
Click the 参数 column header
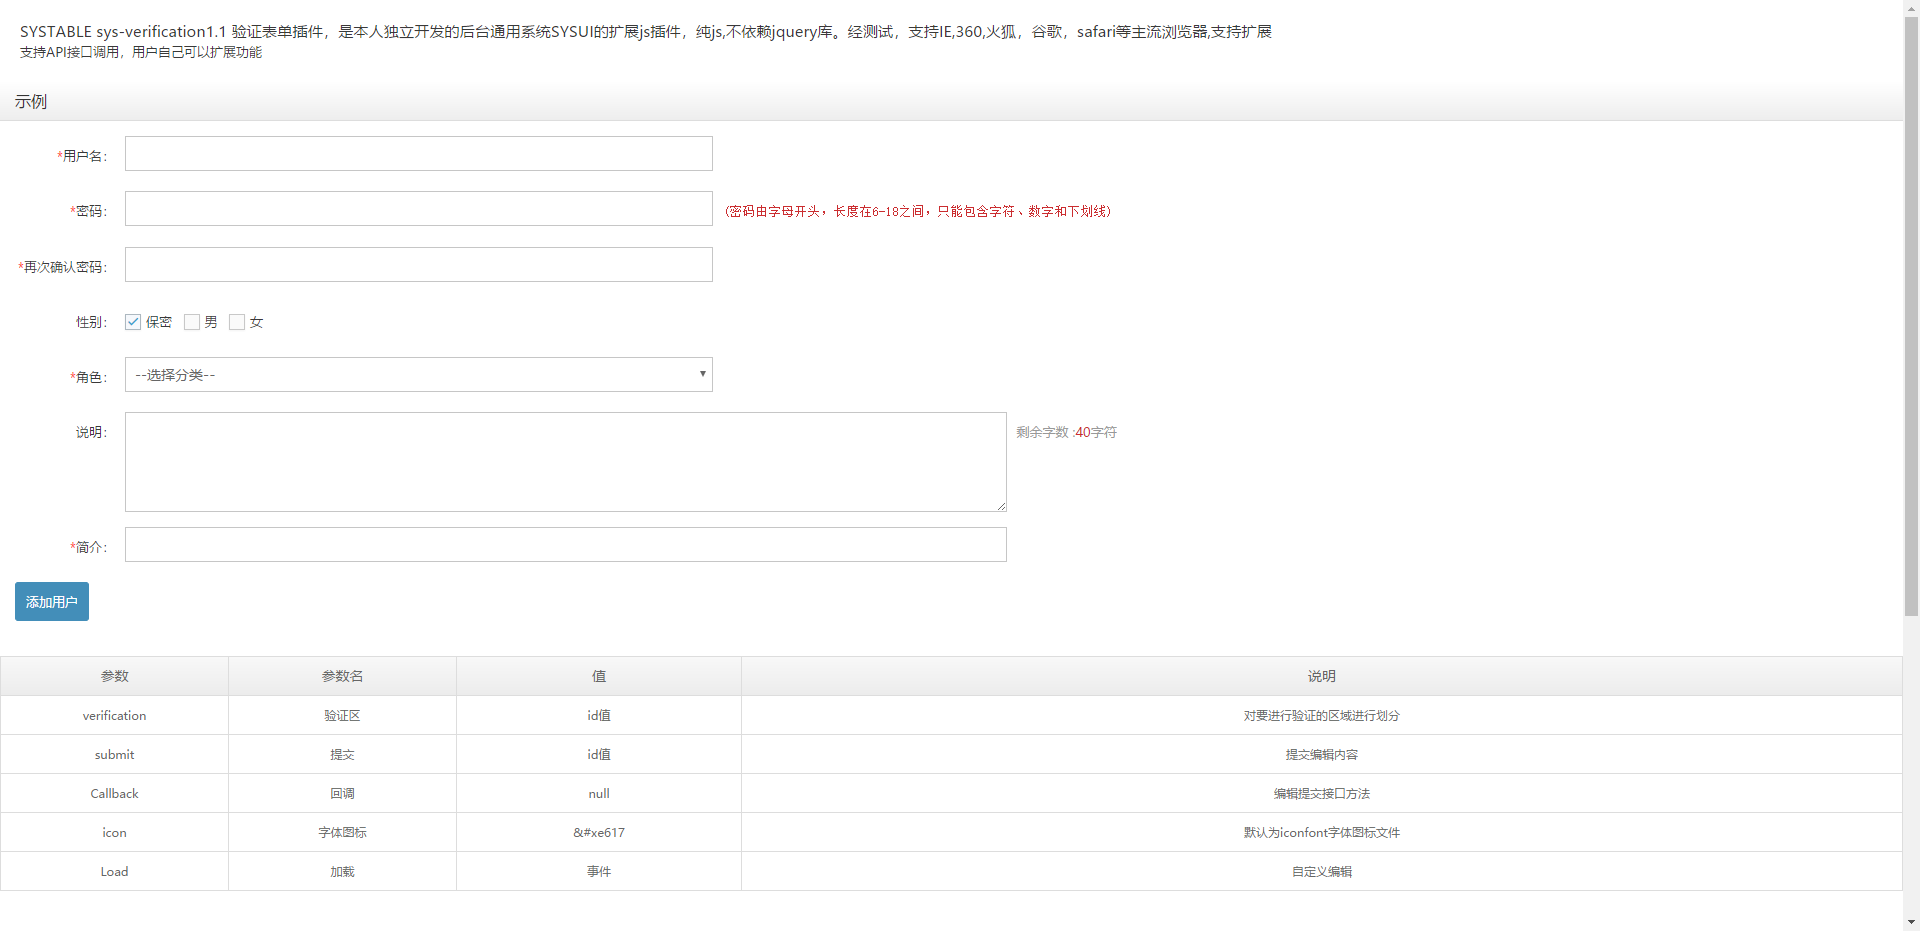(114, 676)
